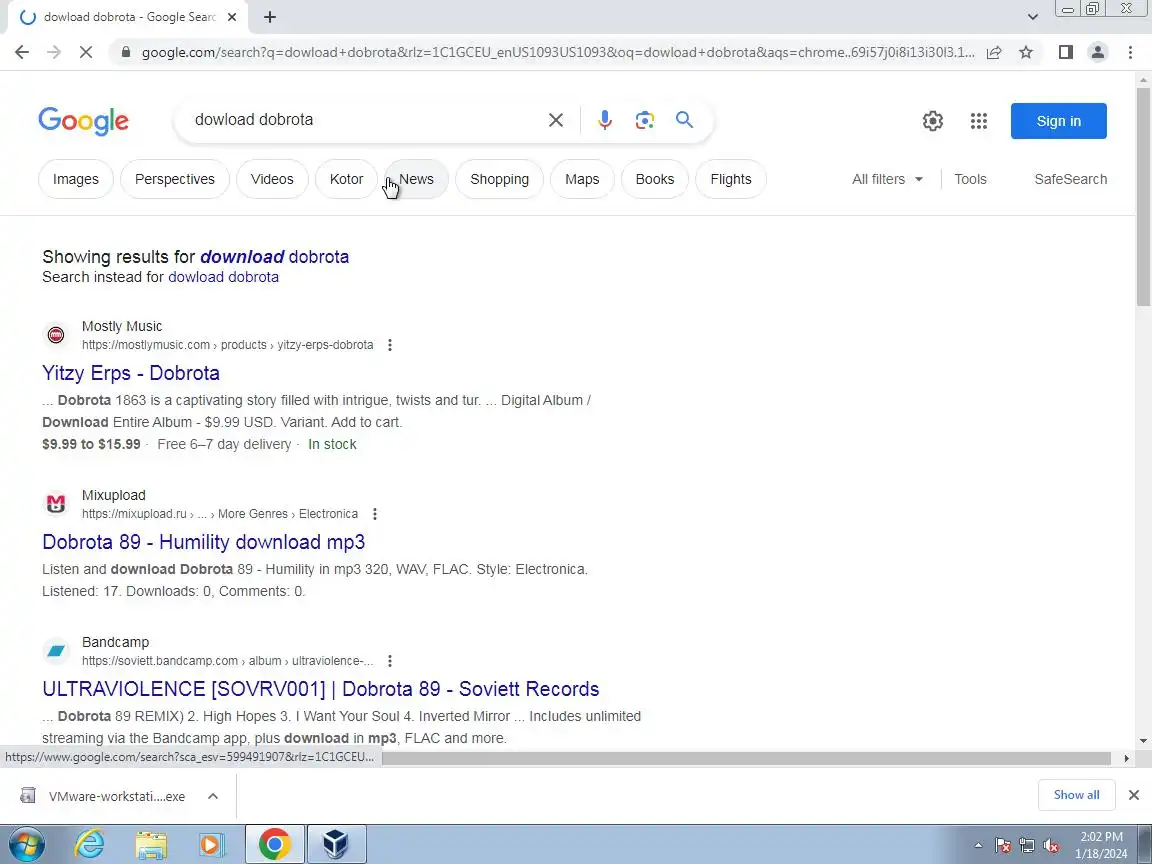Open the Google apps grid
Viewport: 1152px width, 864px height.
click(x=979, y=120)
